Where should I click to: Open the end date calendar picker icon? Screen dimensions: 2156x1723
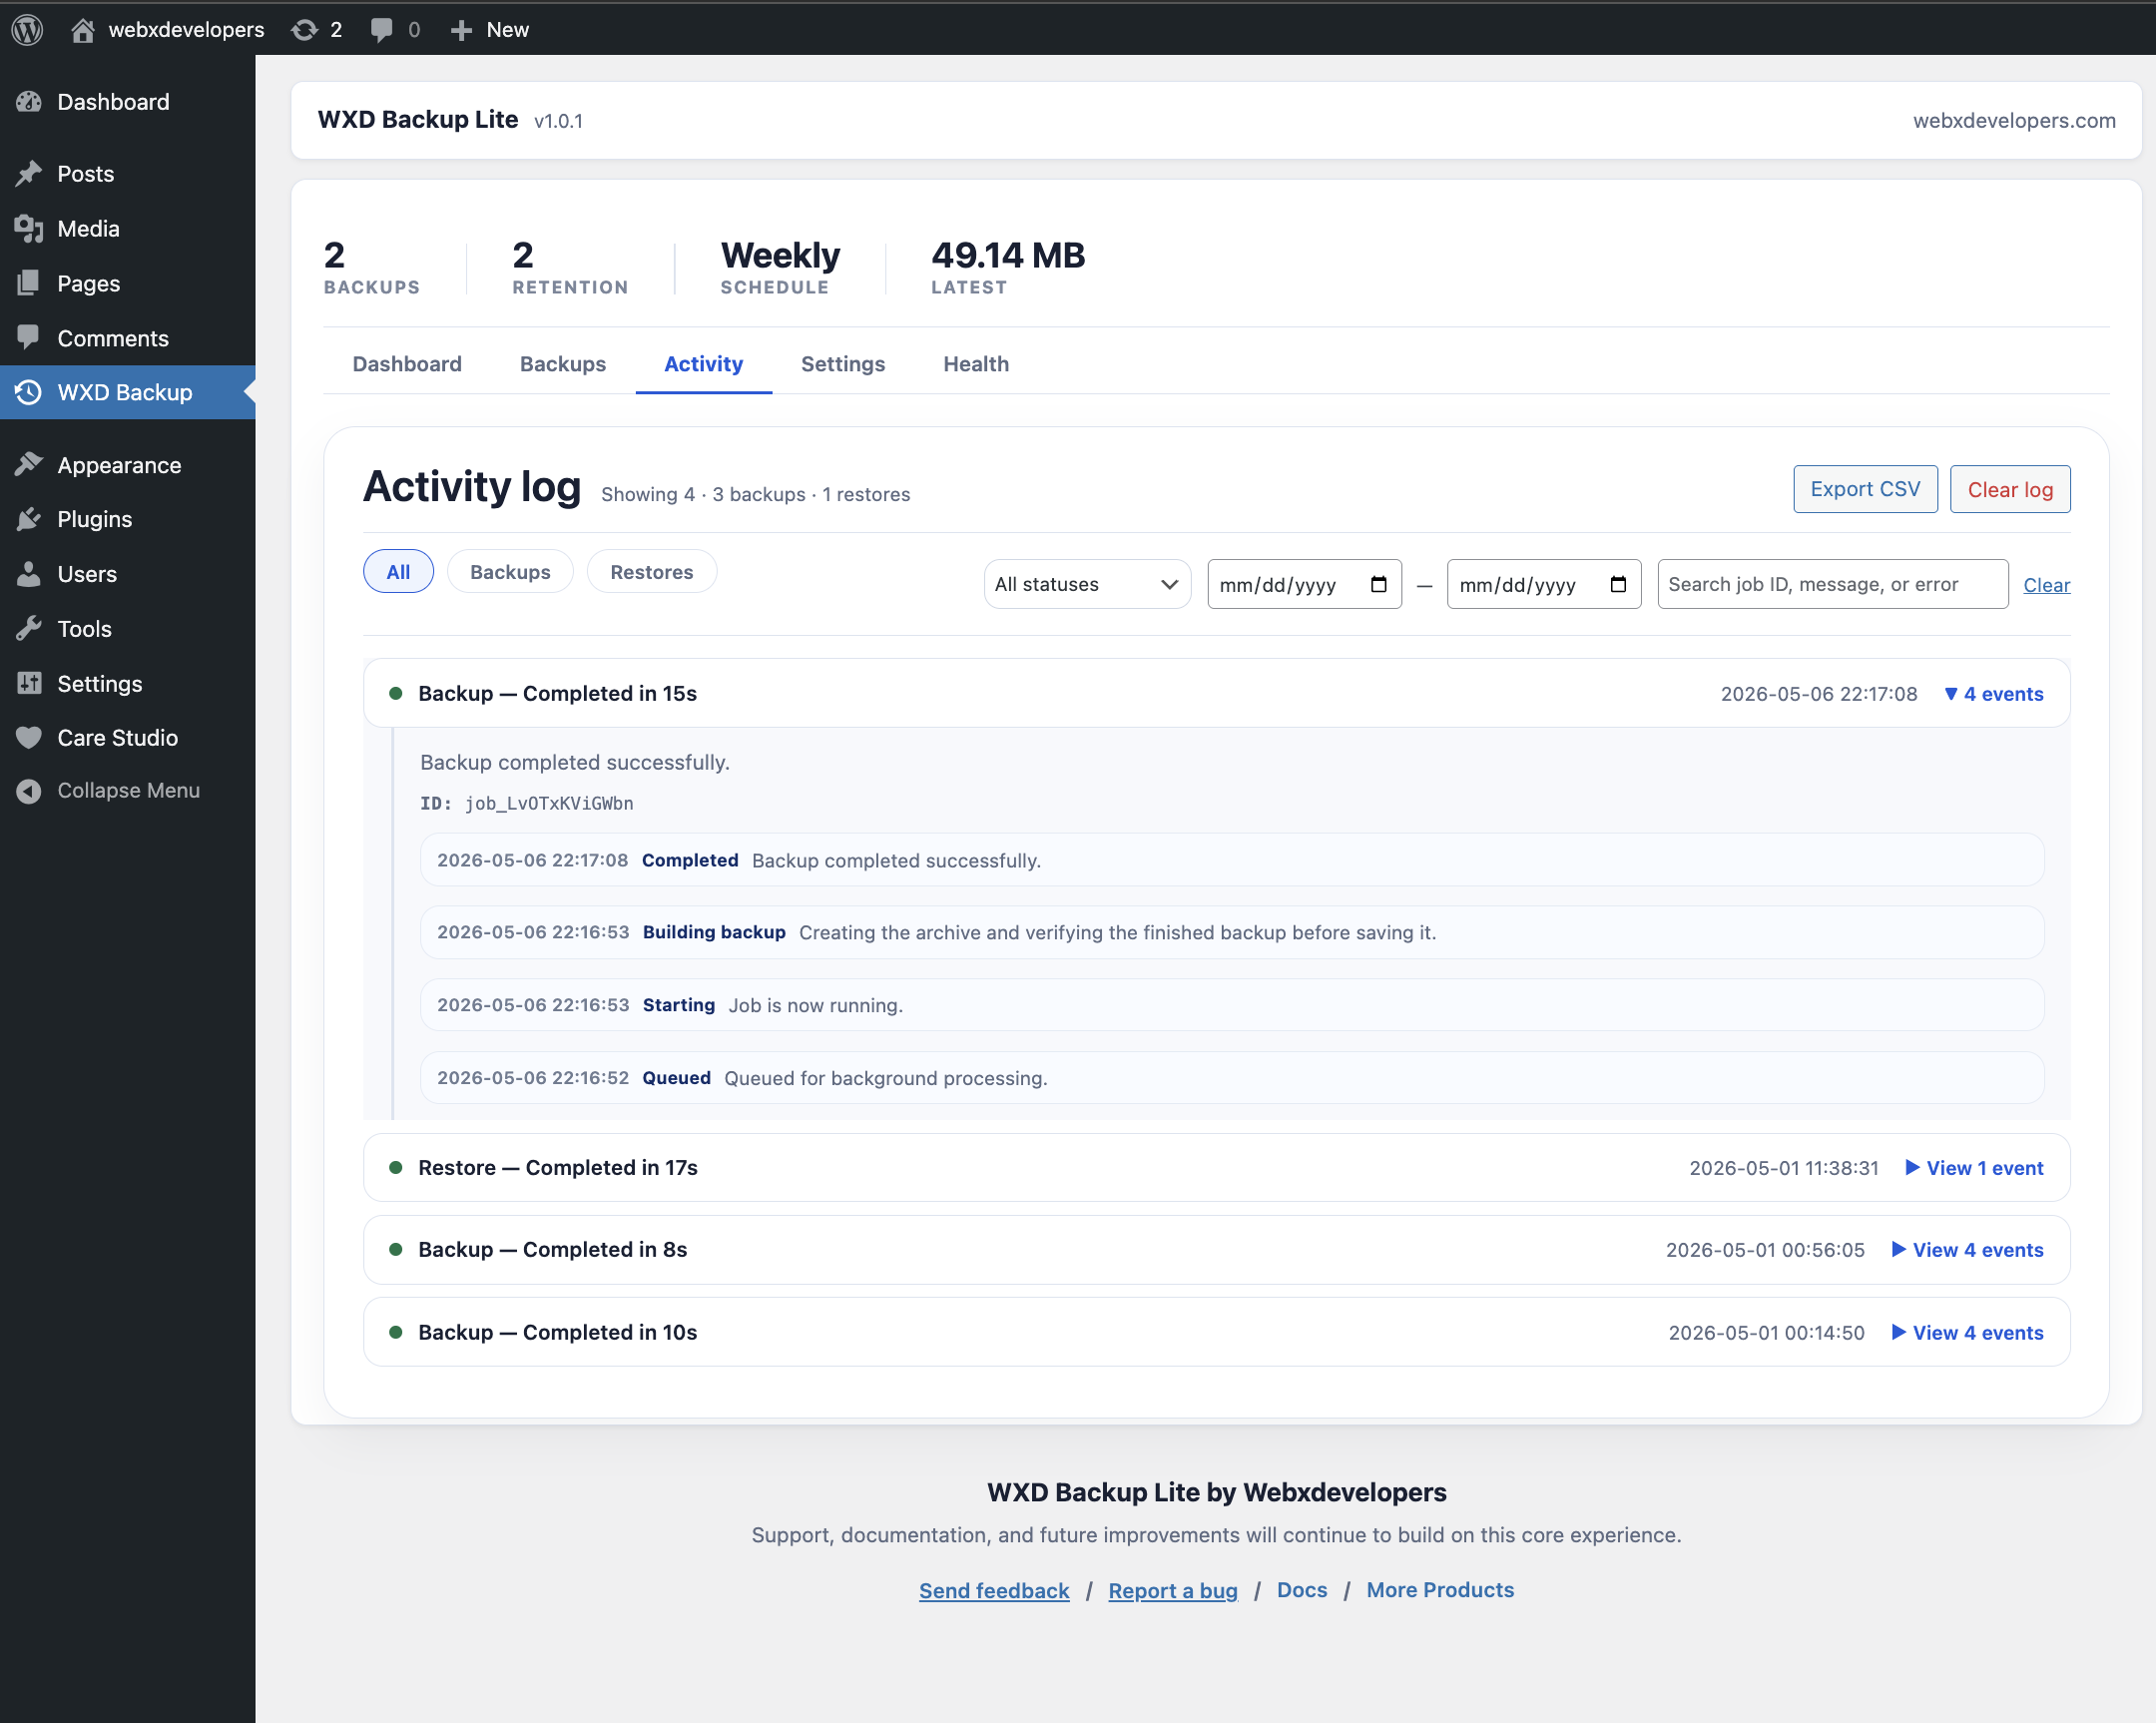point(1618,585)
